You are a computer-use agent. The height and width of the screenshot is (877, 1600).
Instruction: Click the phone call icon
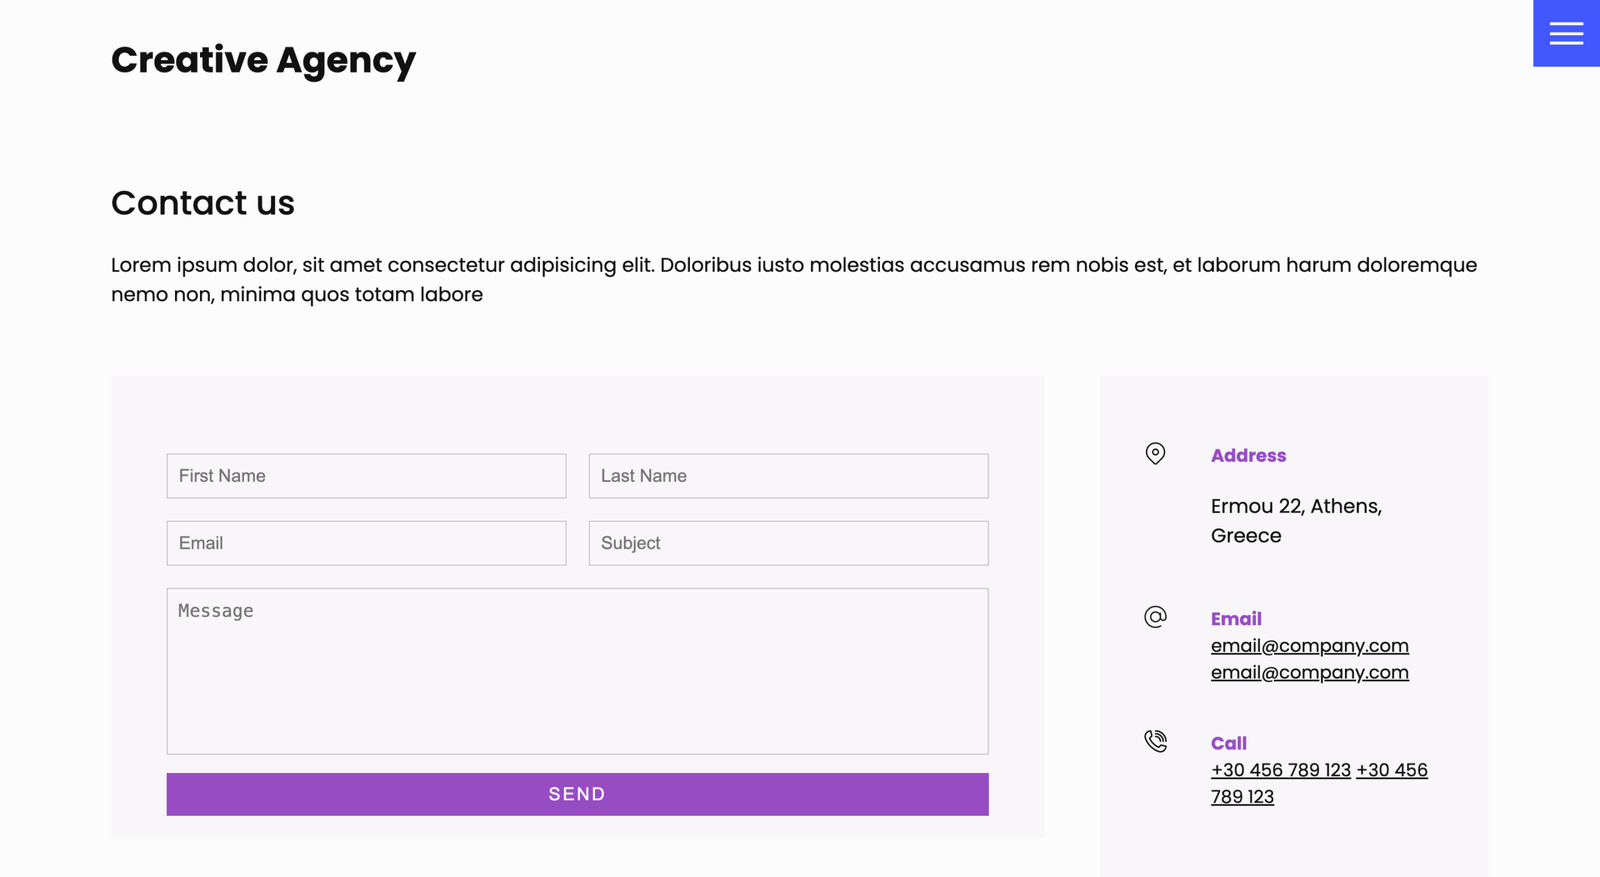[1155, 741]
